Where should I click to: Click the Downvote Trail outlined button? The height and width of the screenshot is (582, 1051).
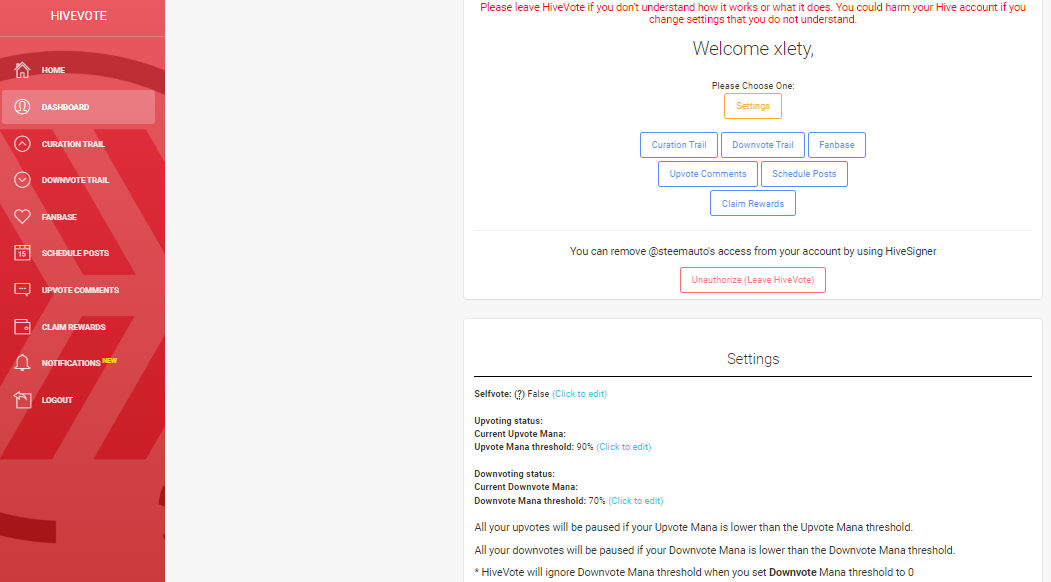(763, 145)
